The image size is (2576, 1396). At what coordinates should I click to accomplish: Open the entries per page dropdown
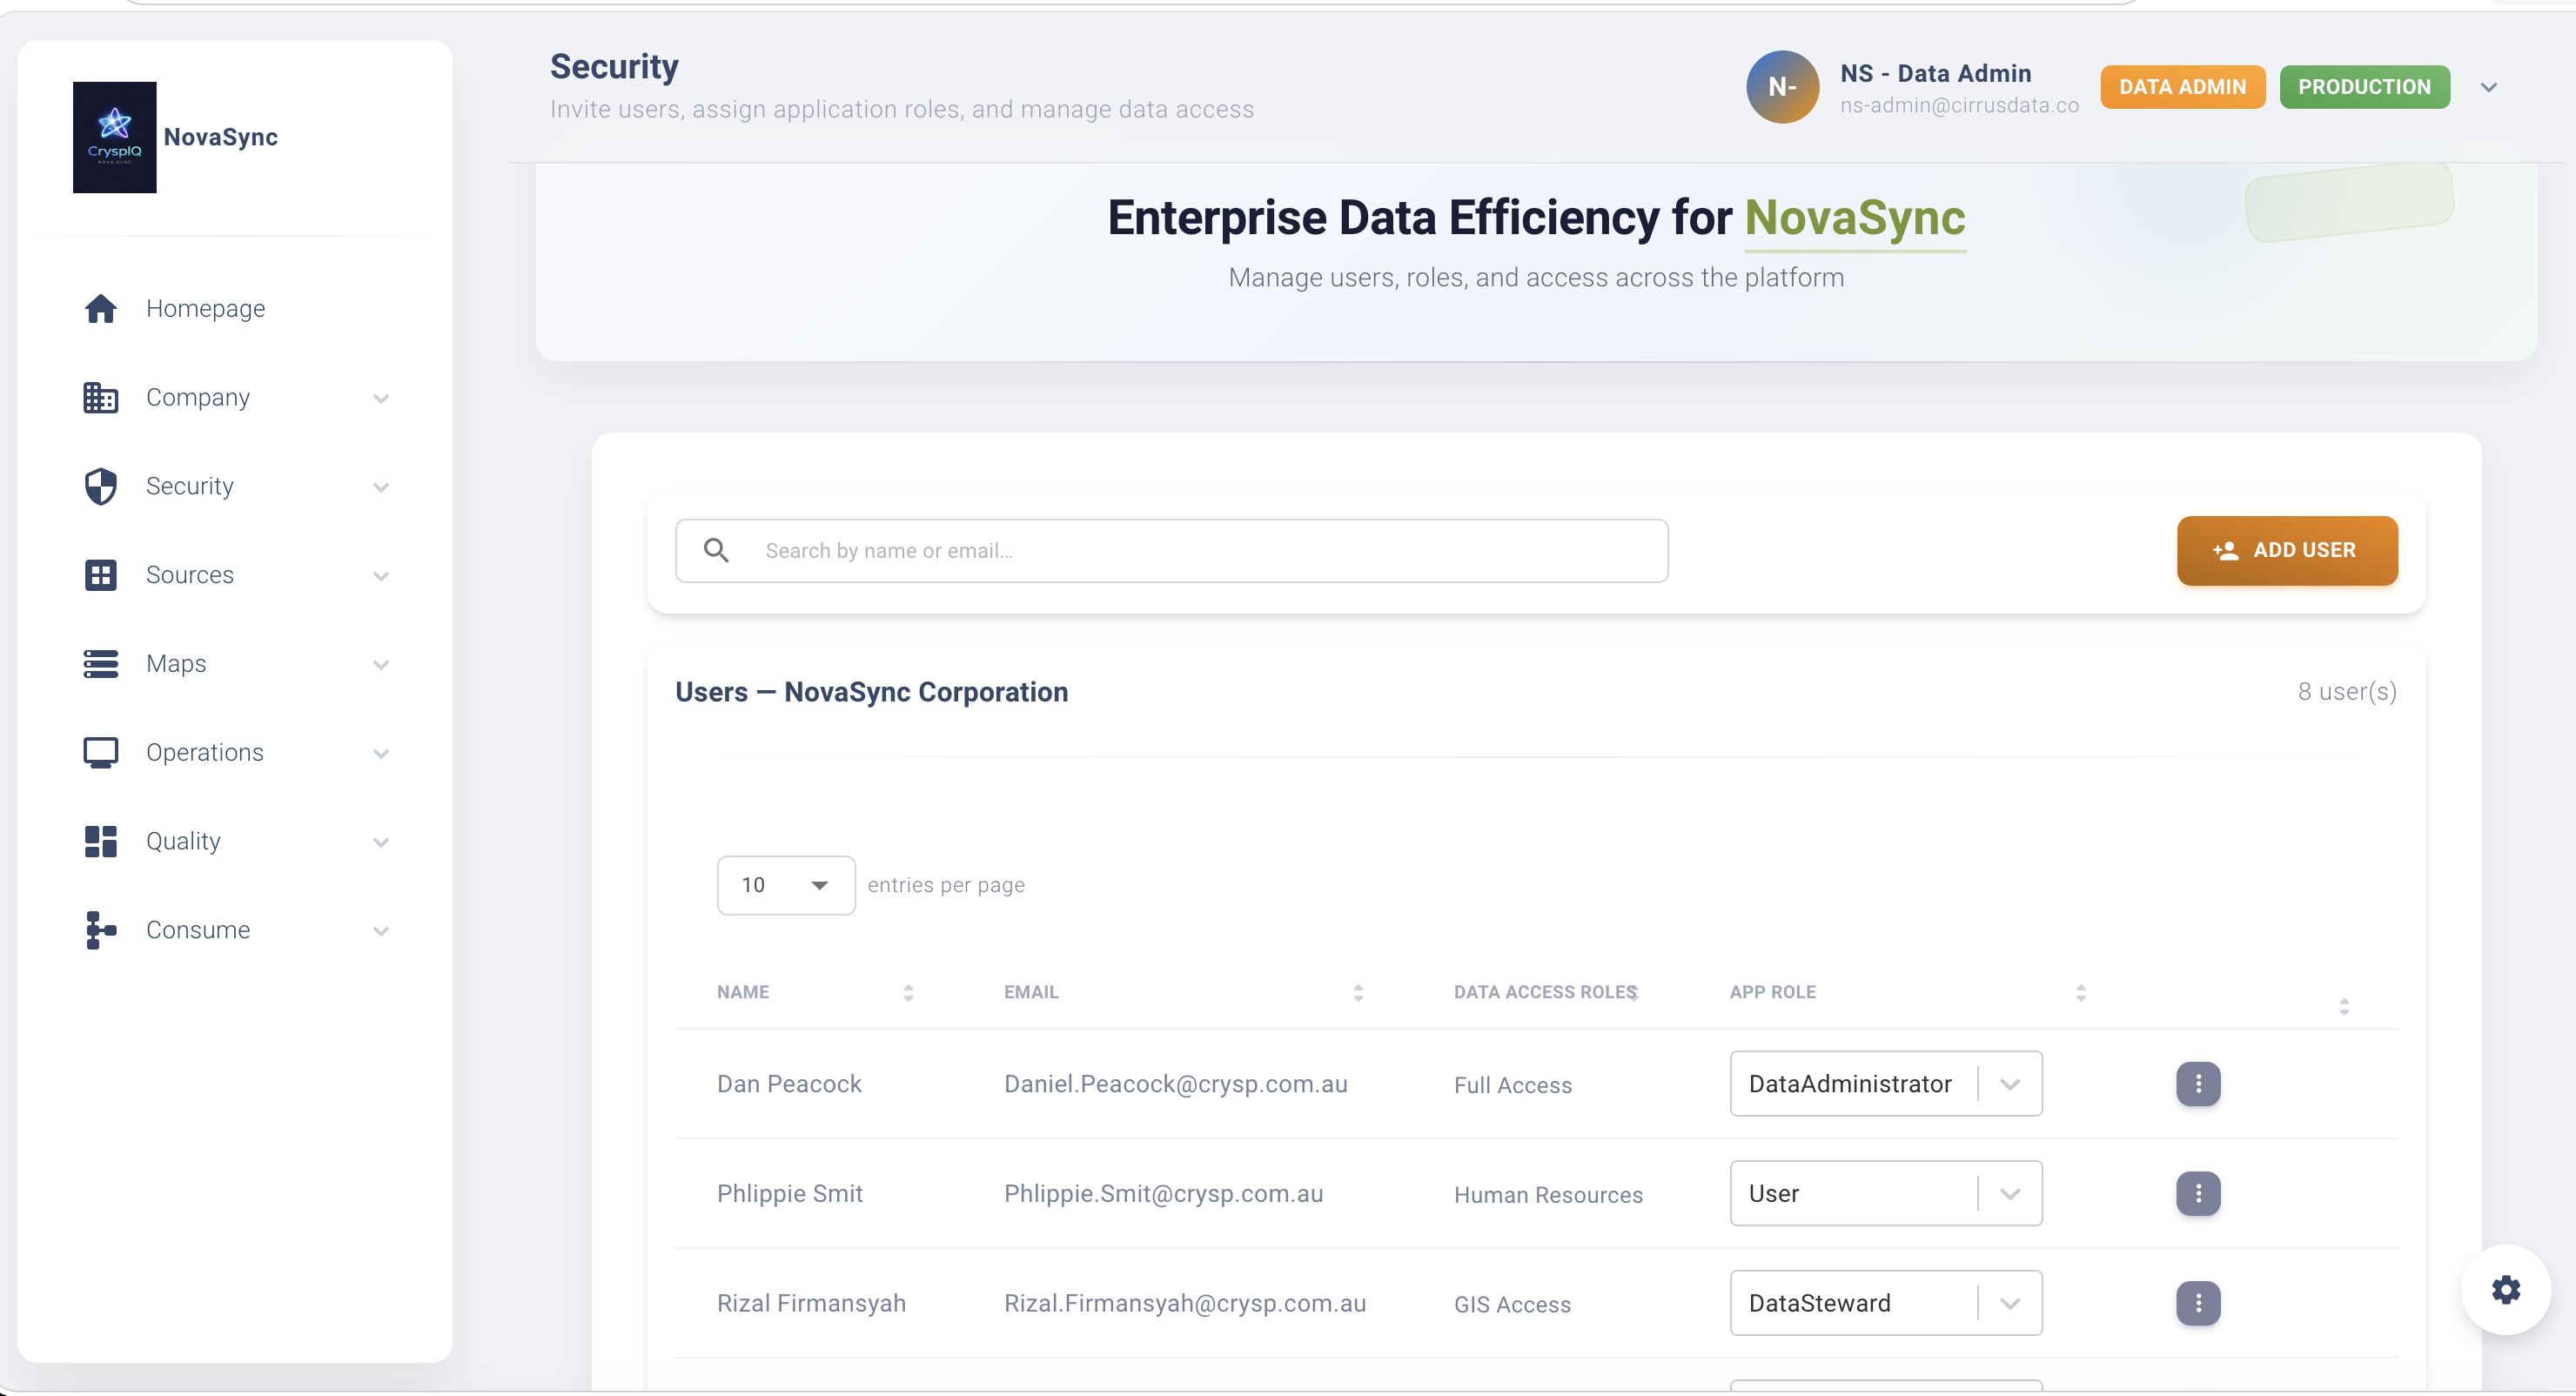pyautogui.click(x=786, y=885)
